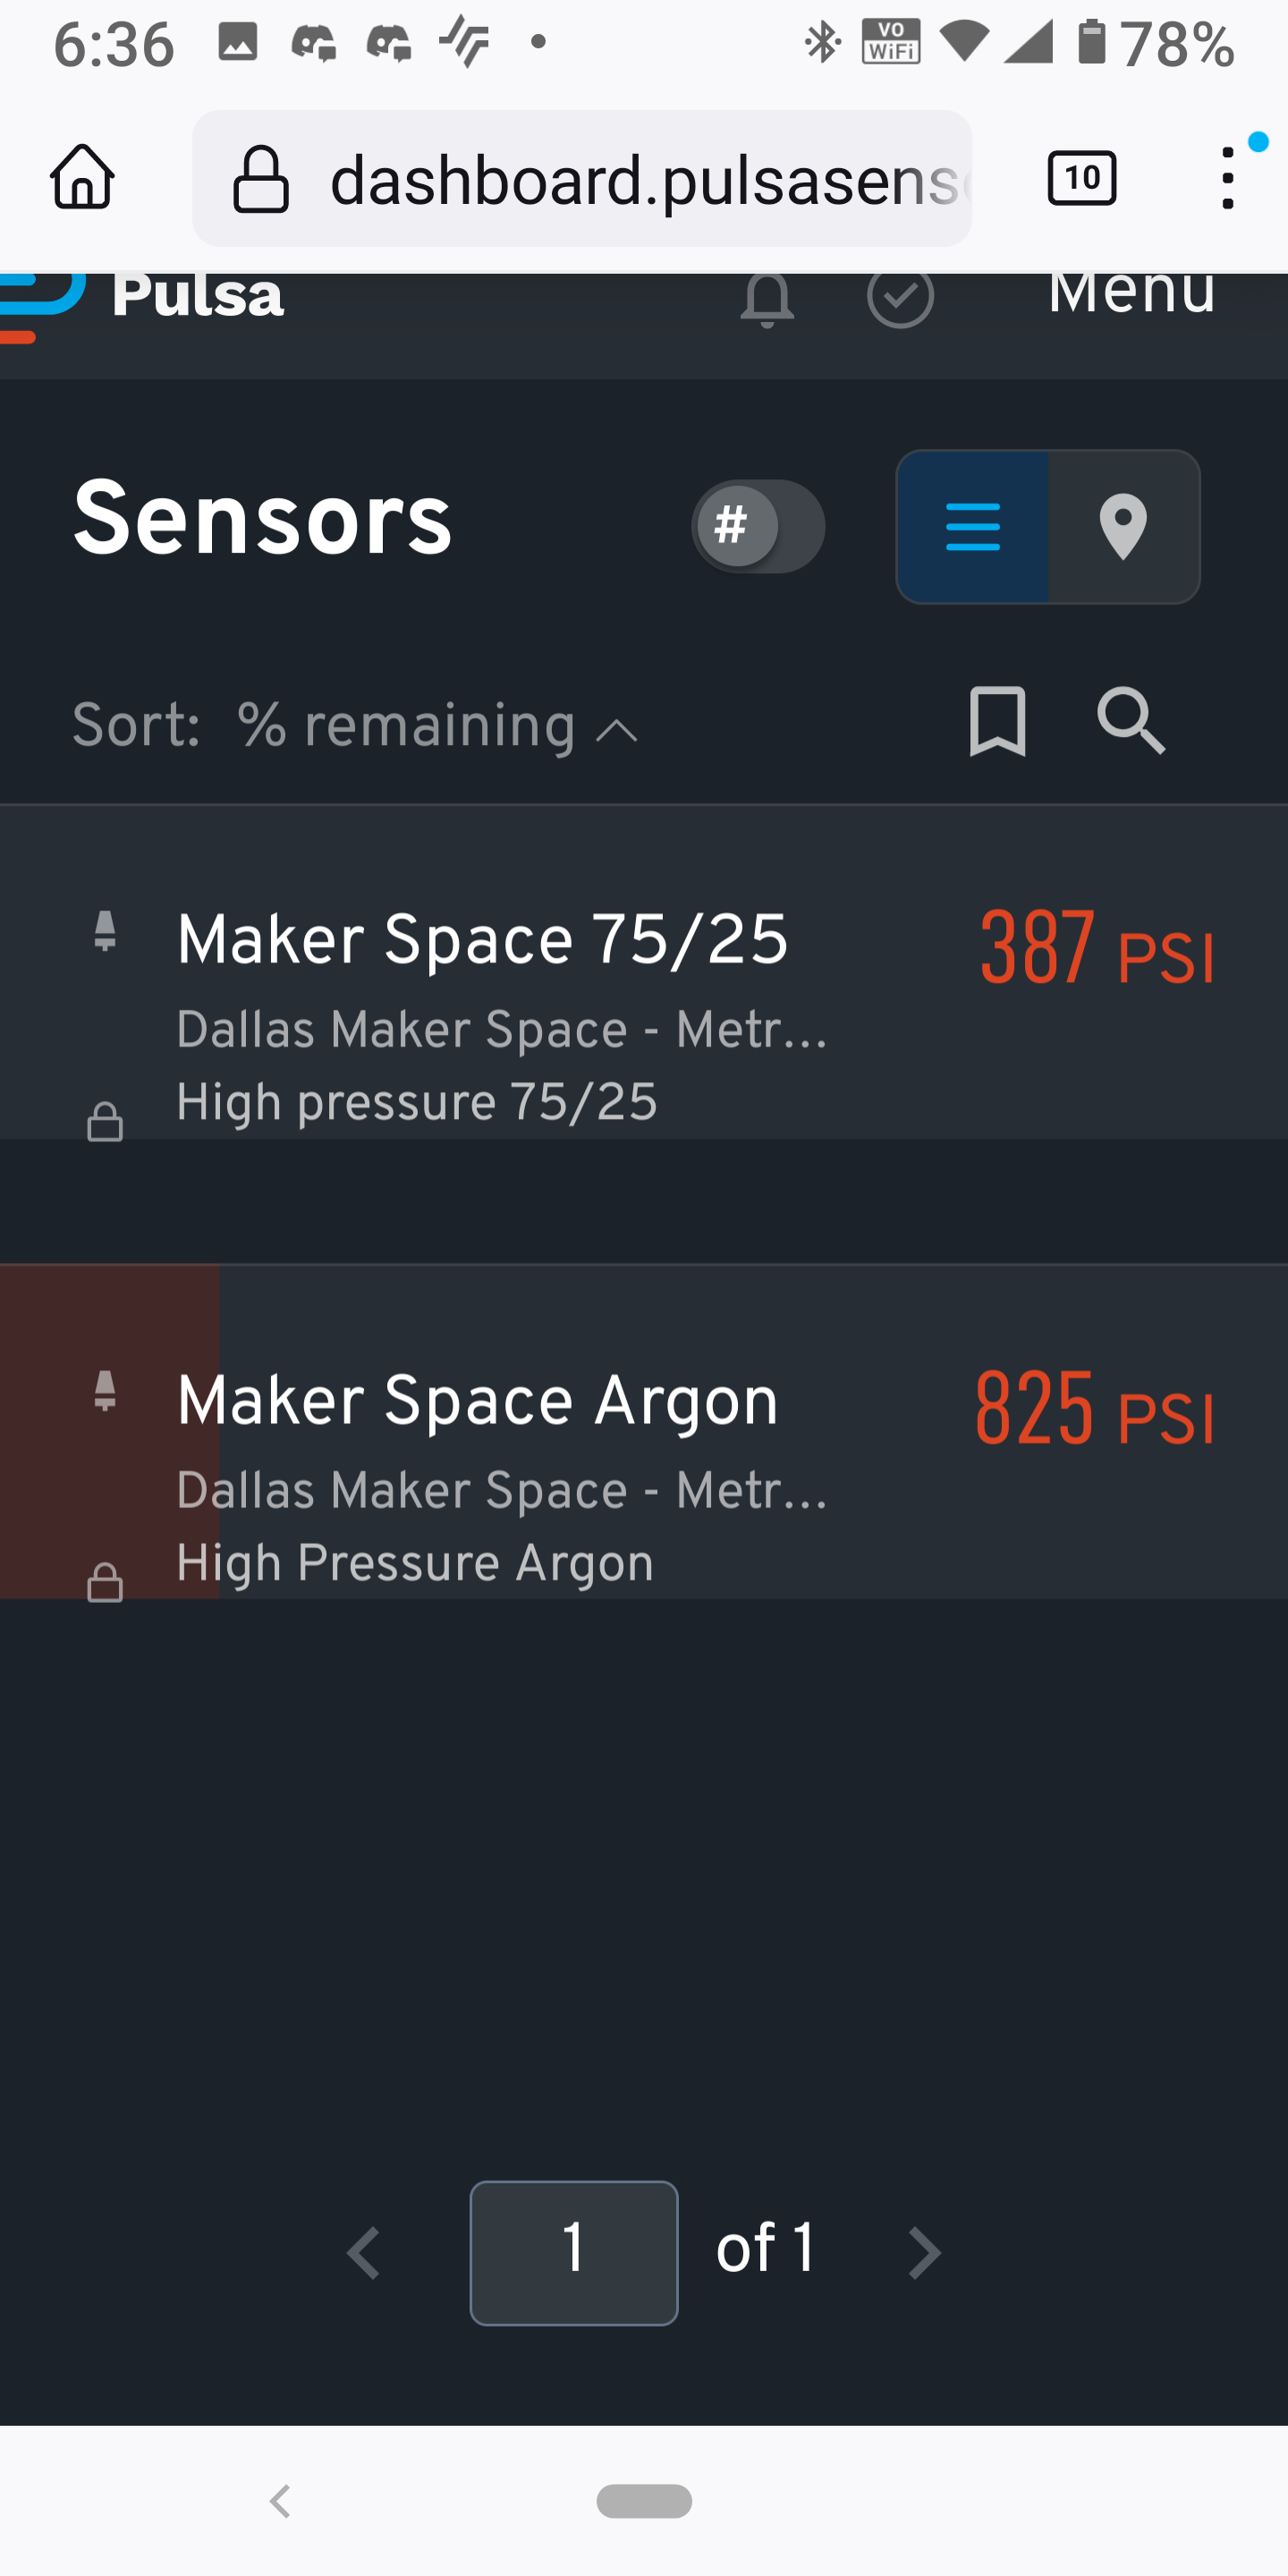Open Maker Space 75/25 sensor
Screen dimensions: 1288x2576
[x=482, y=940]
